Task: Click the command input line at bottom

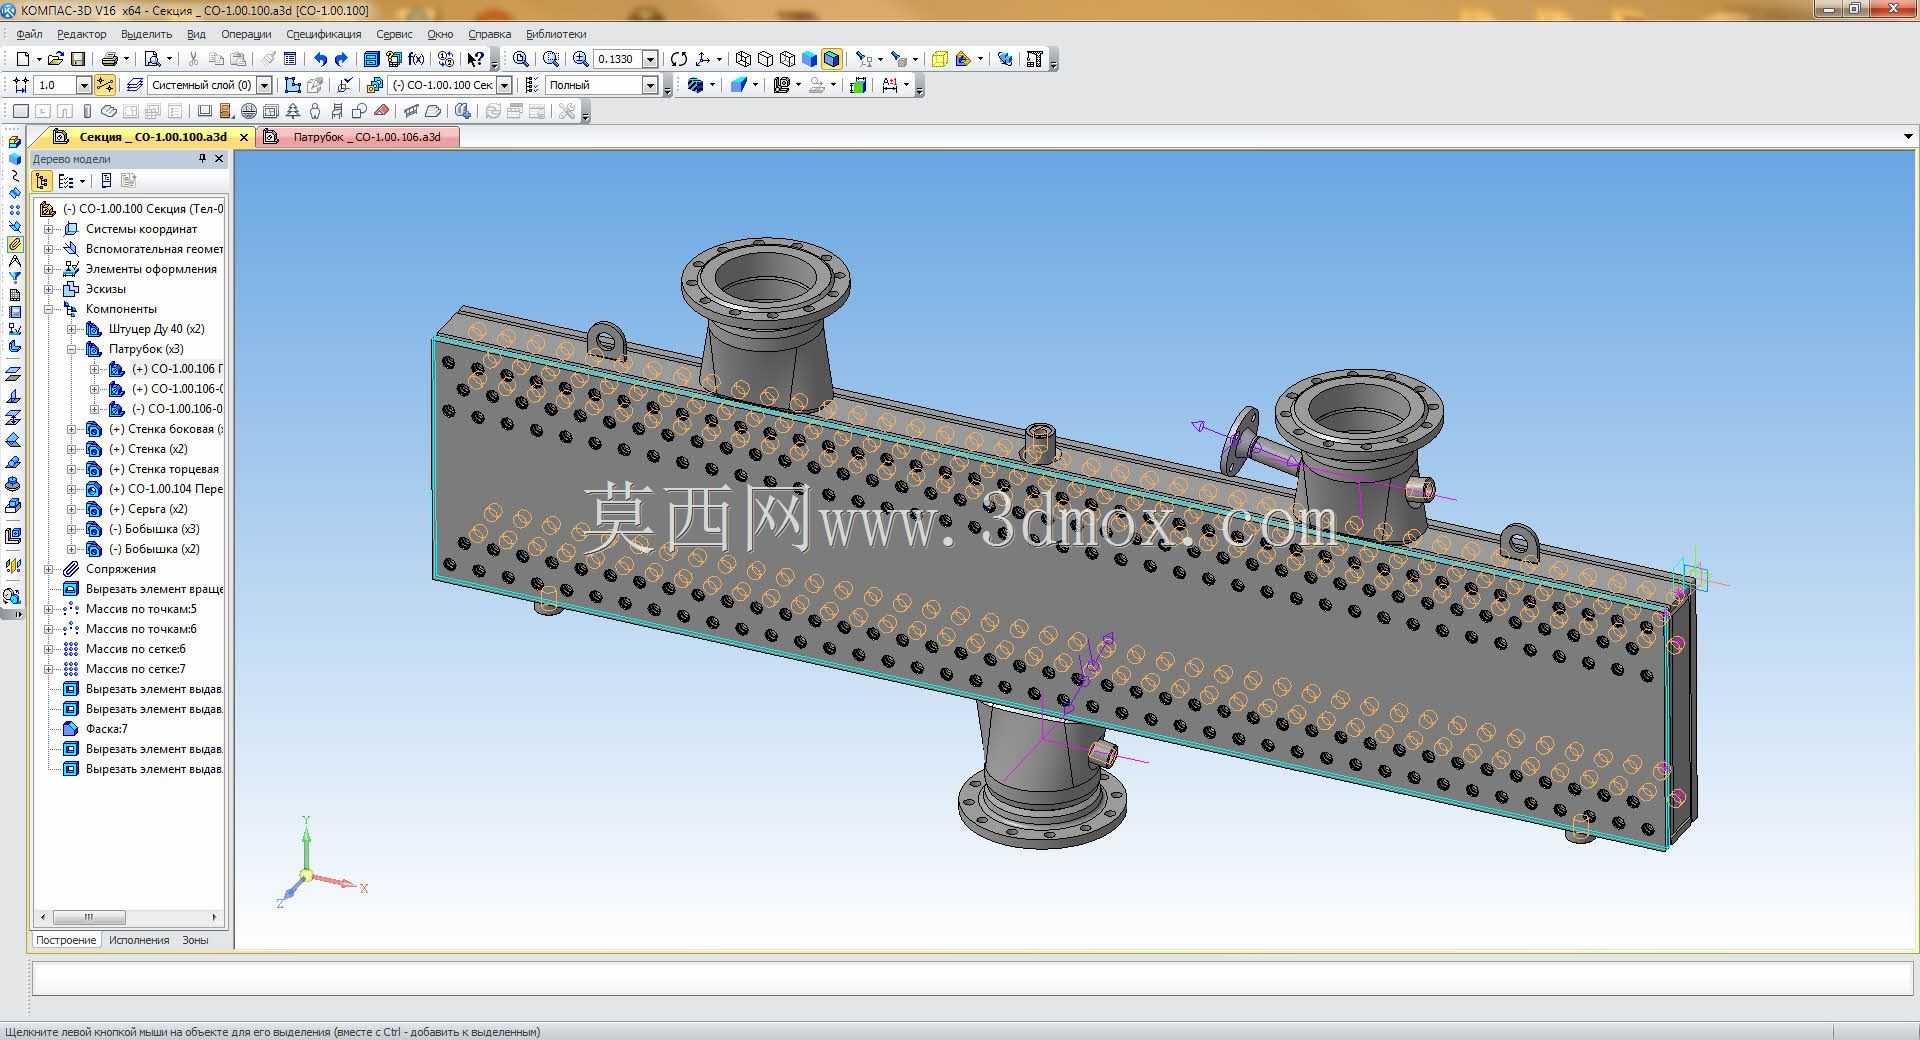Action: coord(971,977)
